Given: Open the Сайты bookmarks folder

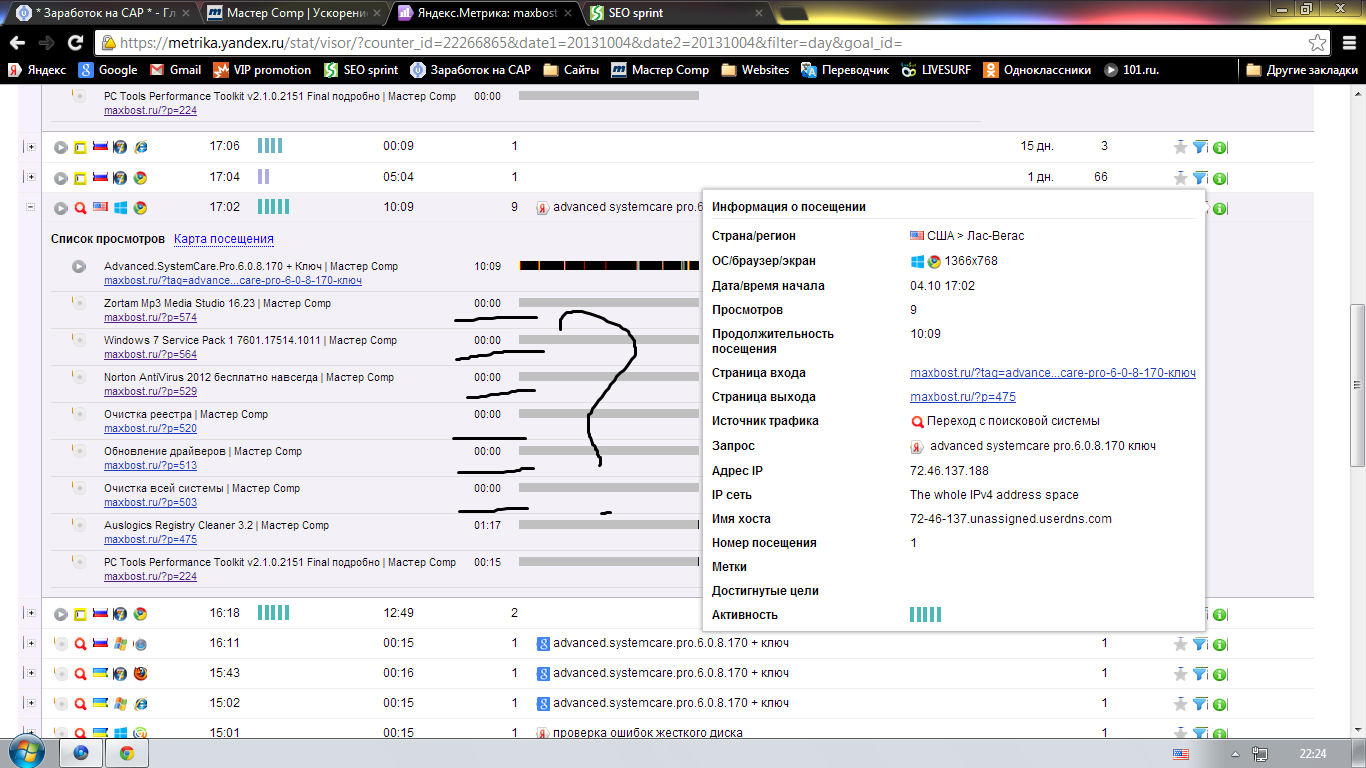Looking at the screenshot, I should coord(571,70).
